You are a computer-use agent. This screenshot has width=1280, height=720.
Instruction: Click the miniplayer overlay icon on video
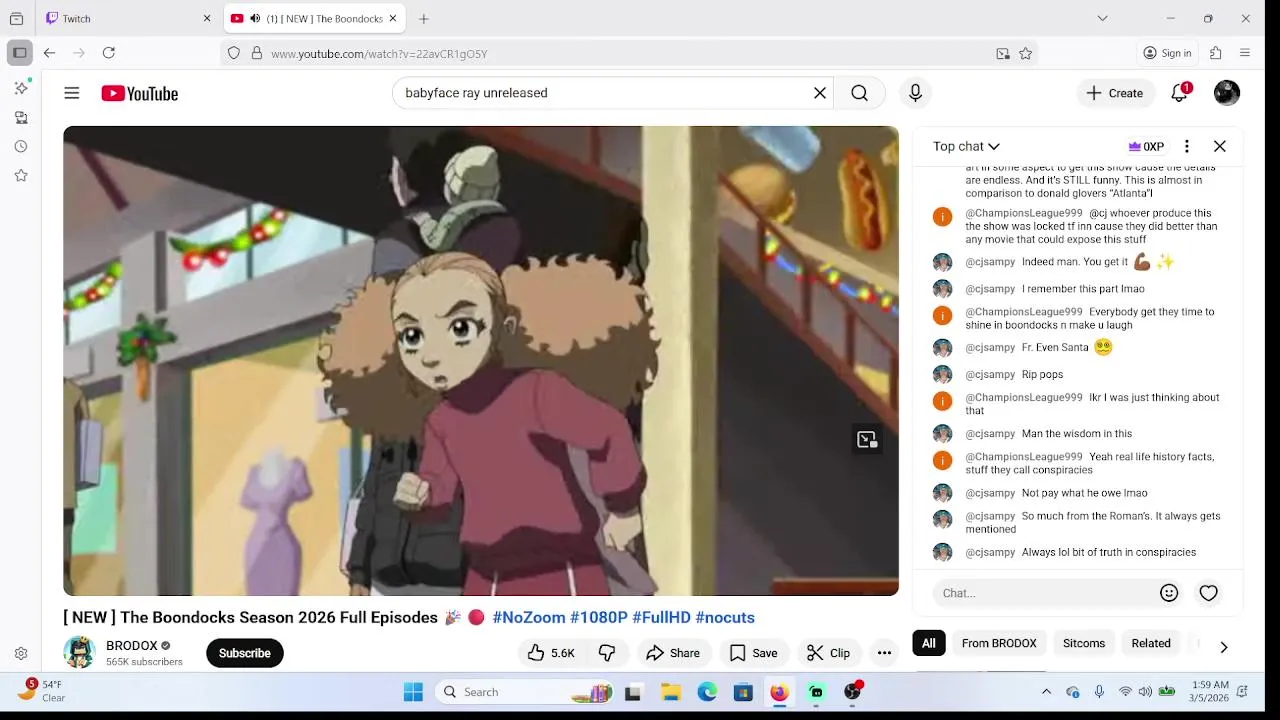click(867, 440)
